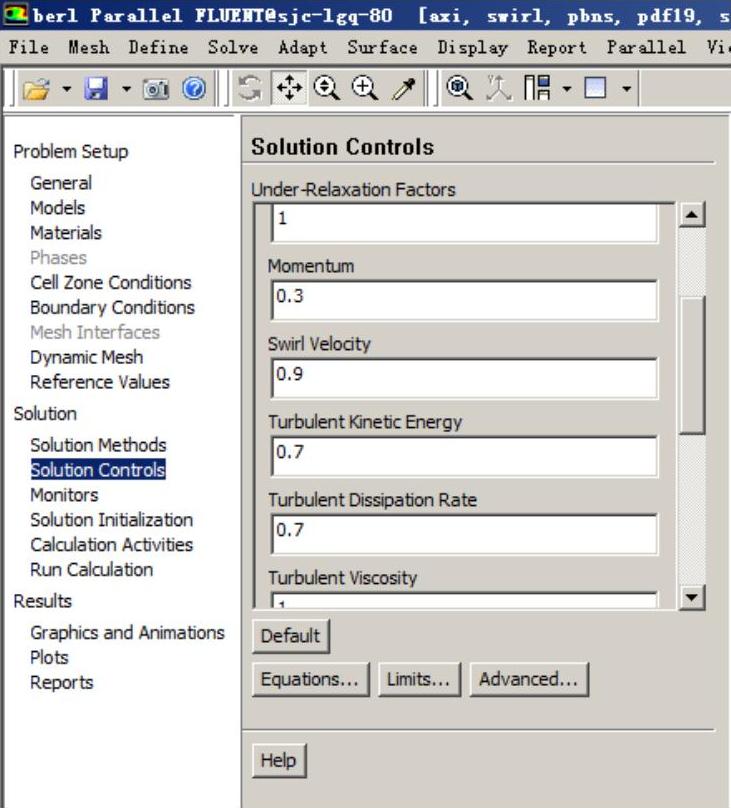Click the axes orientation view icon
The width and height of the screenshot is (731, 808).
coord(498,88)
